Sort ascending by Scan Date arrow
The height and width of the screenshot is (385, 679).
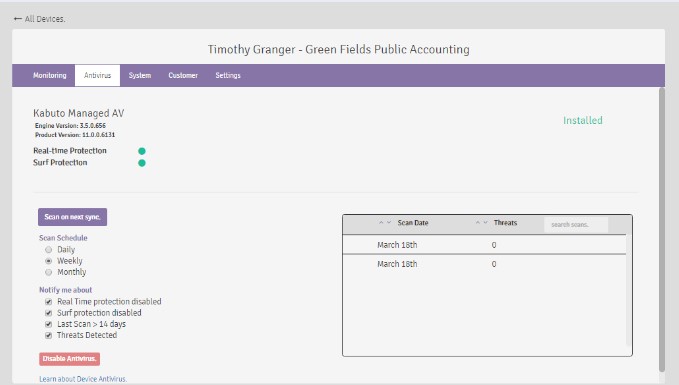tap(381, 223)
